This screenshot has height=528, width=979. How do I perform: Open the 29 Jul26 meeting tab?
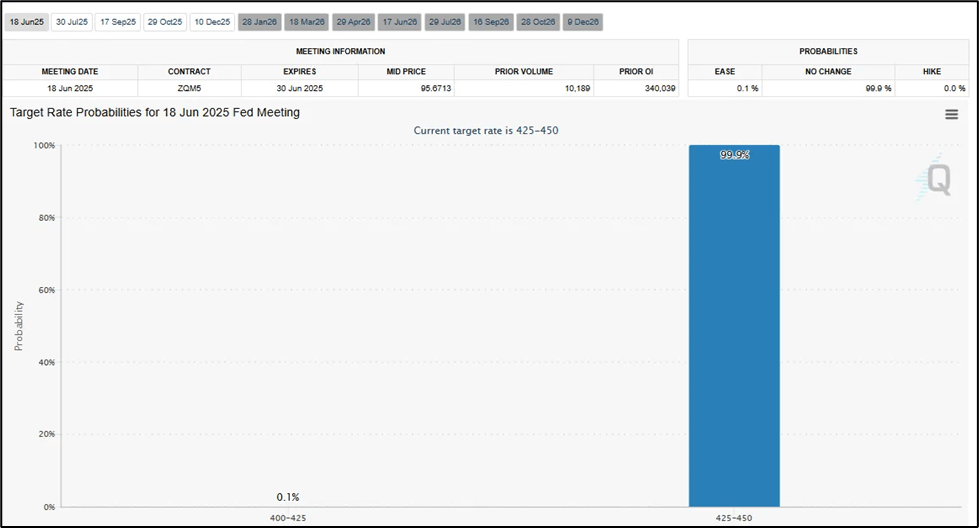[x=445, y=22]
